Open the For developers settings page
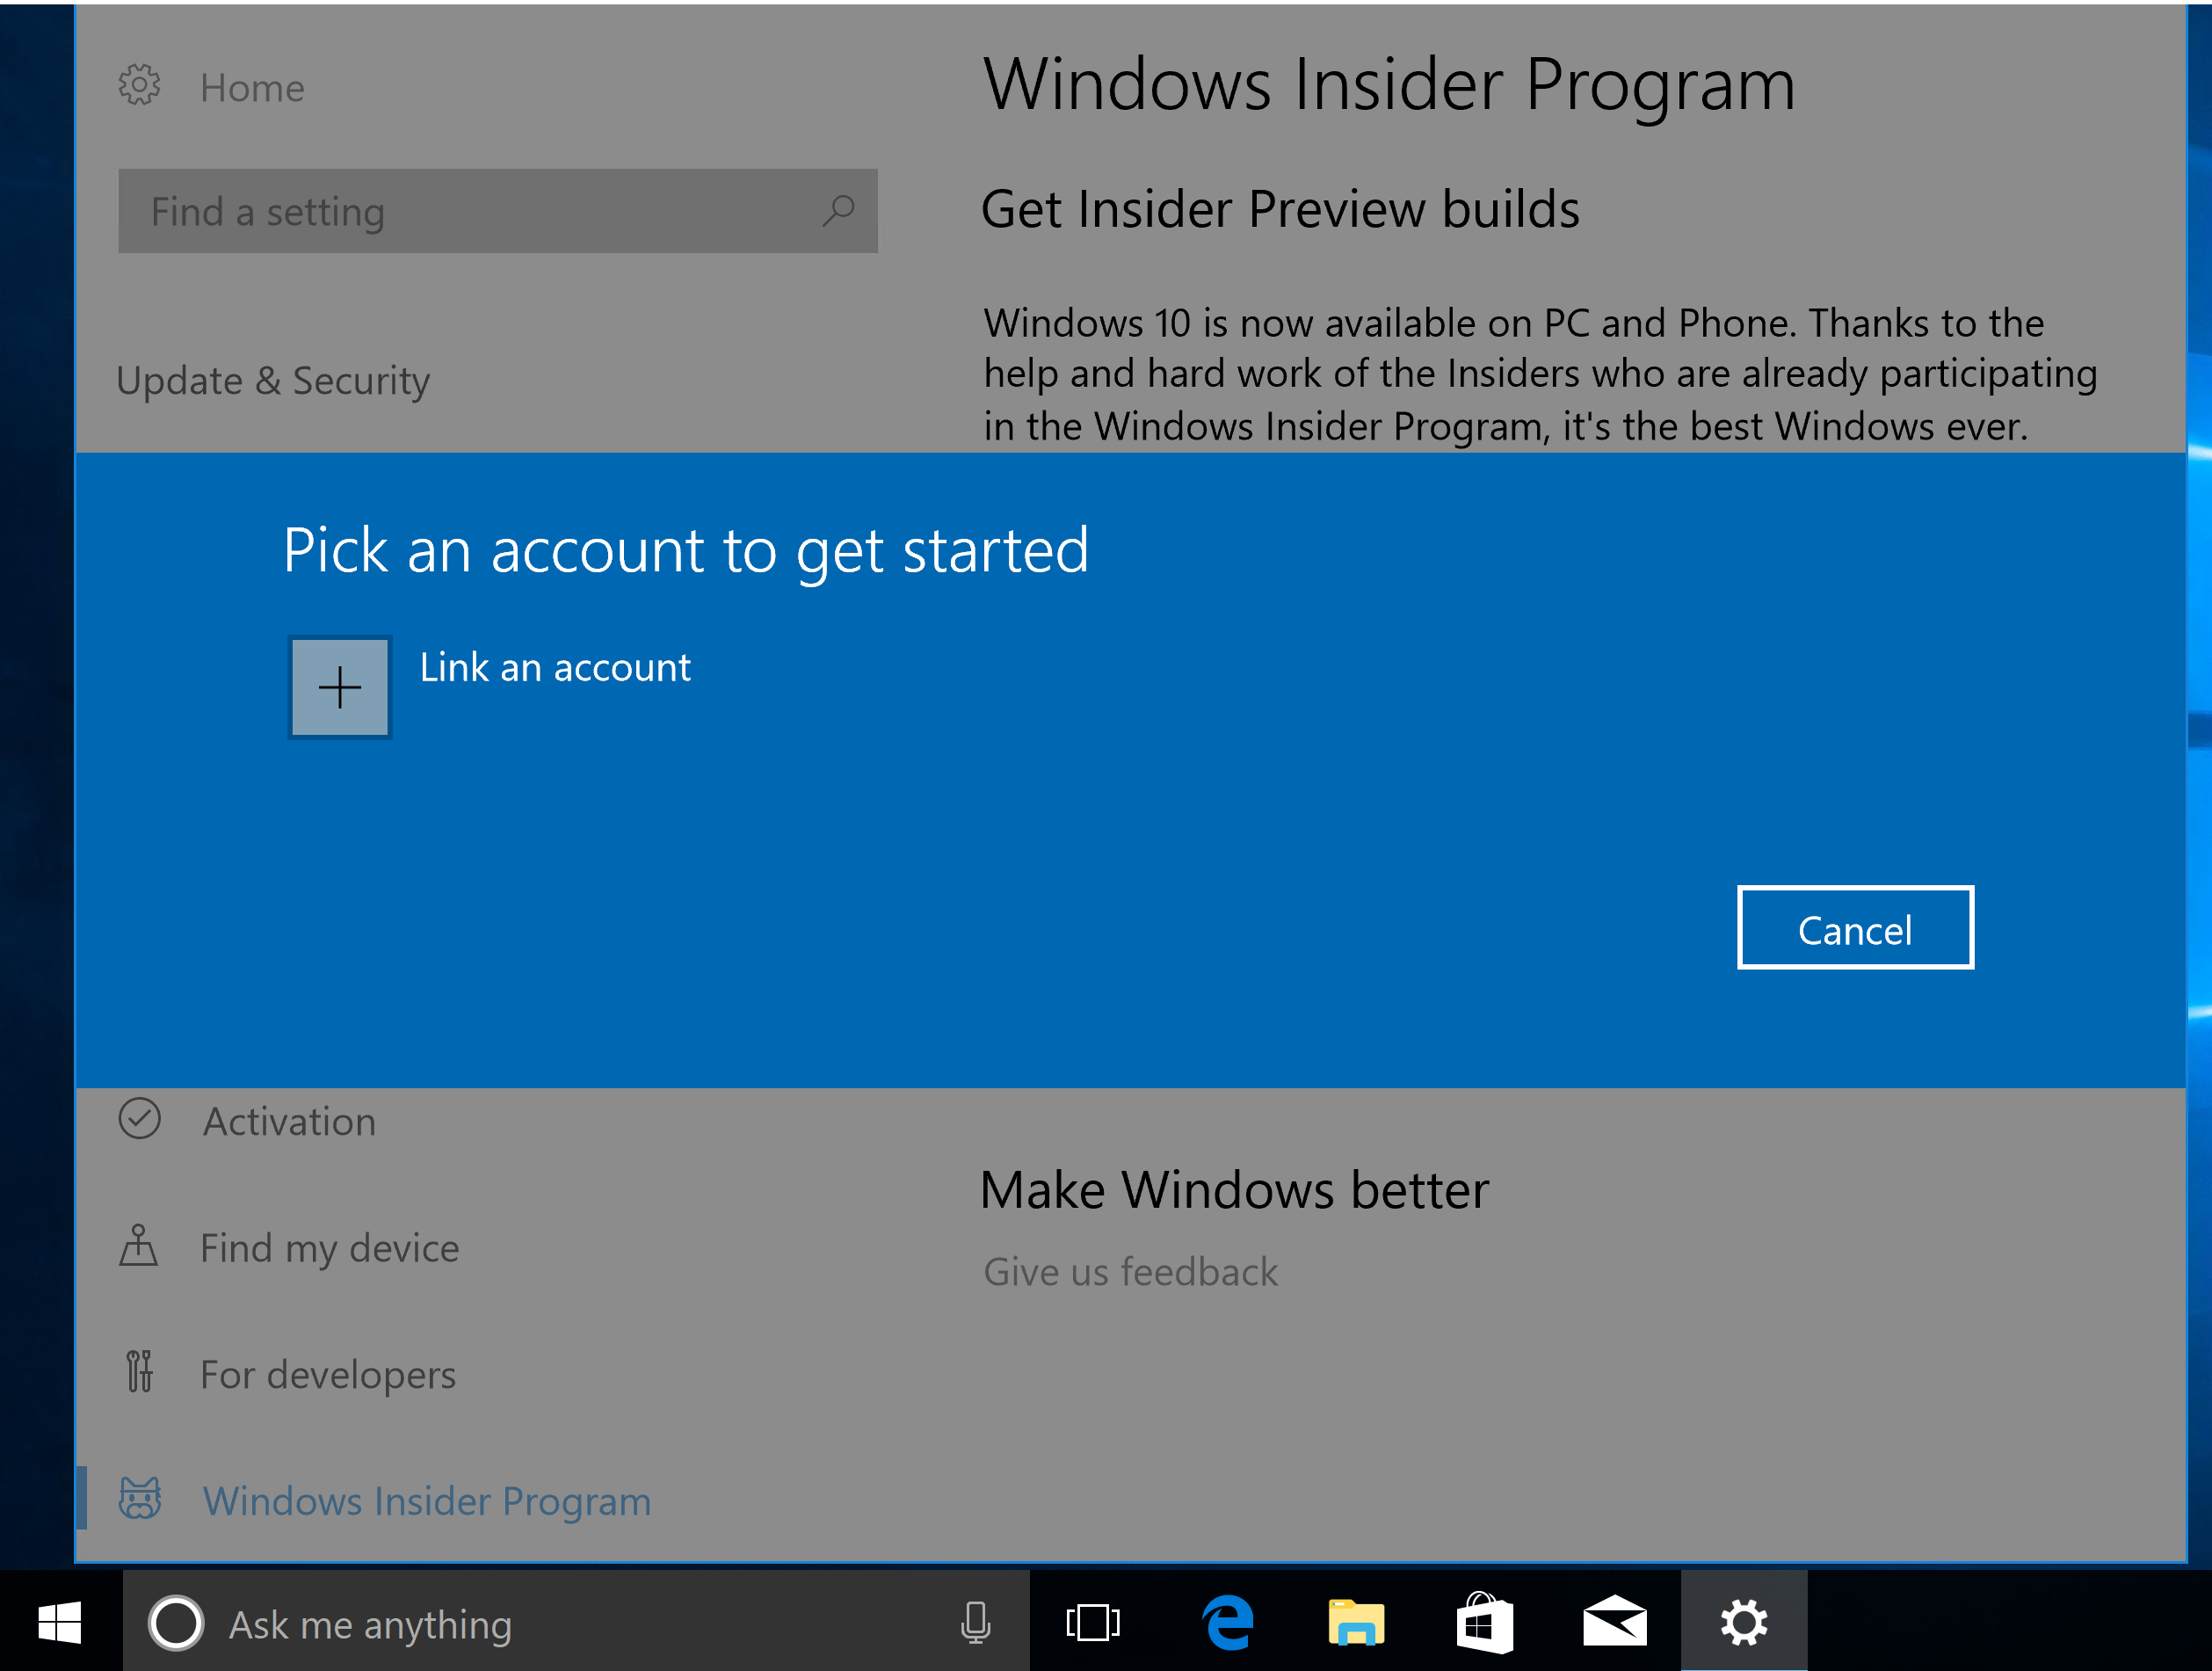 [x=327, y=1375]
